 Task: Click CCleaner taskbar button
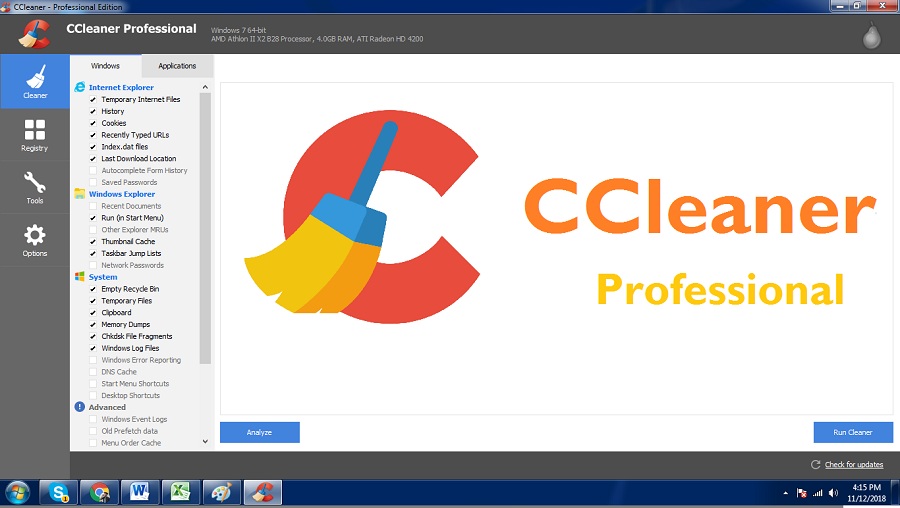pyautogui.click(x=263, y=493)
